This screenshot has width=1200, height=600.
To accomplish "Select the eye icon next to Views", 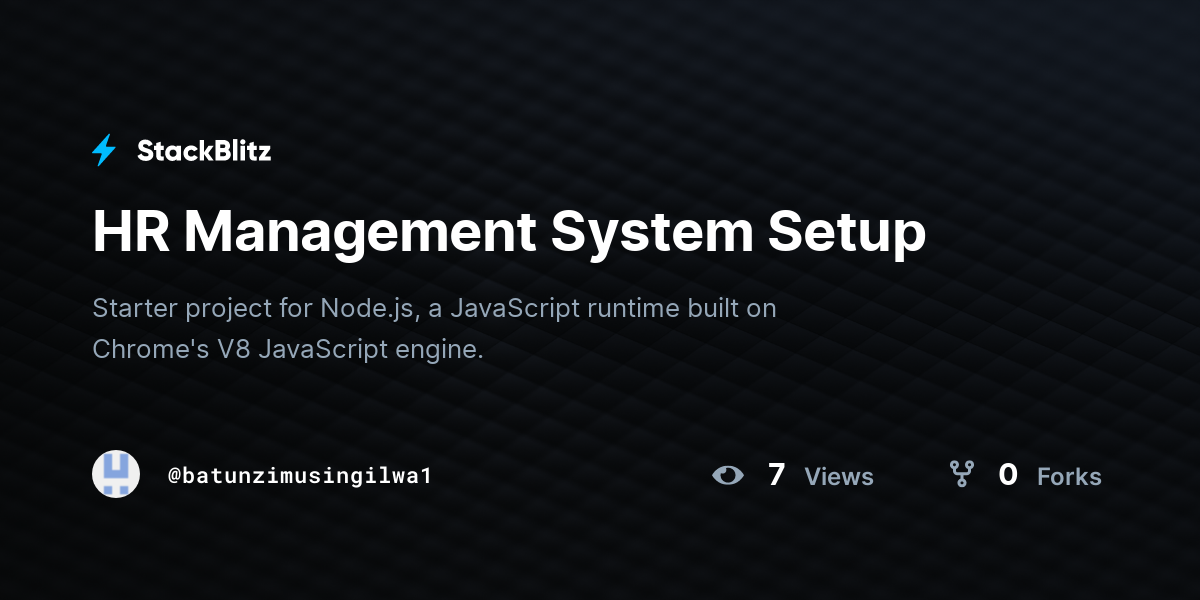I will 729,475.
